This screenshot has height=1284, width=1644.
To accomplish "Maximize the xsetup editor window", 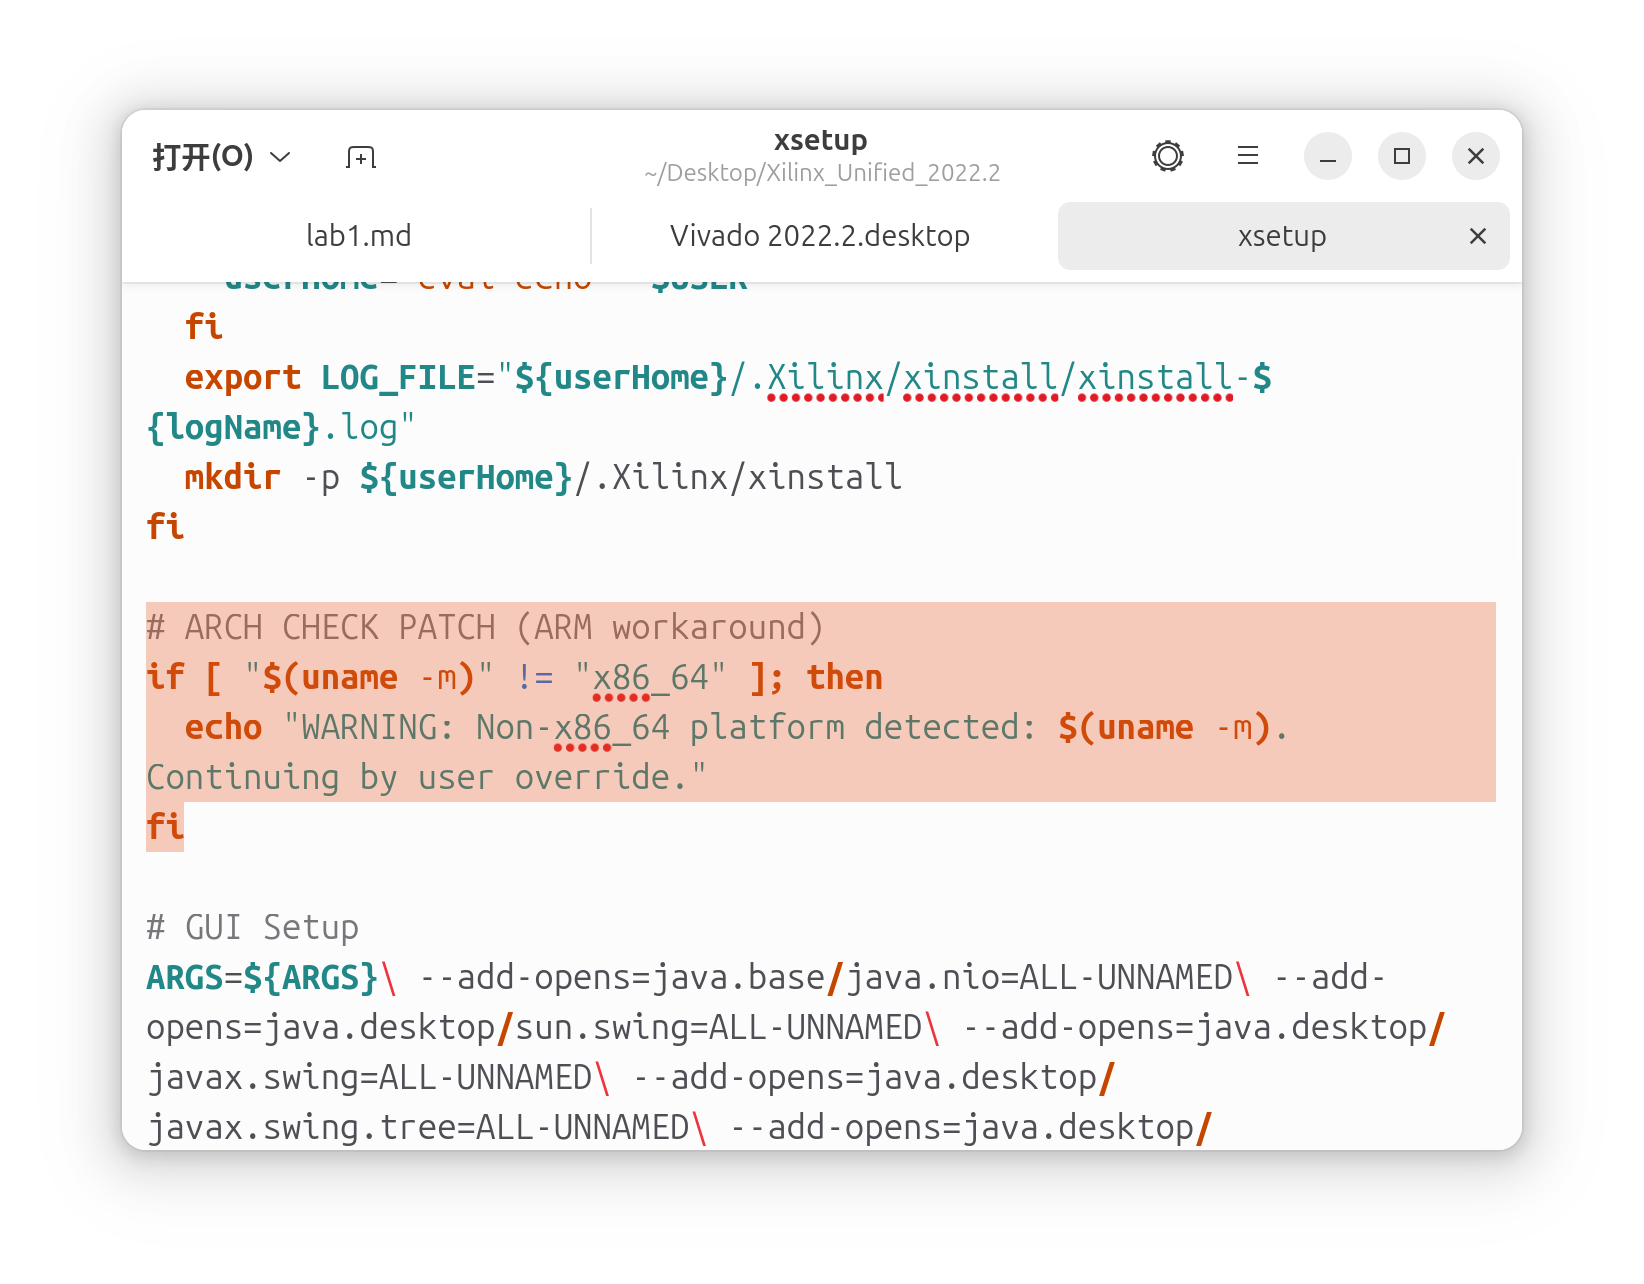I will [1402, 156].
